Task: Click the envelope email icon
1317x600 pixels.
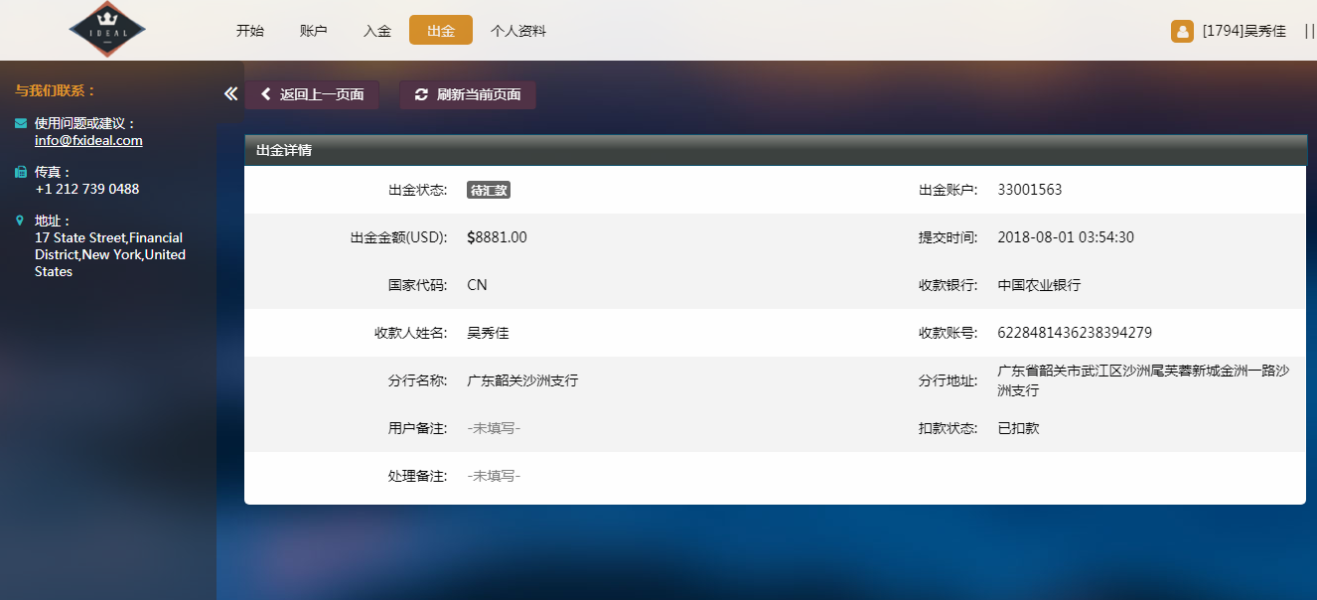Action: pos(21,123)
